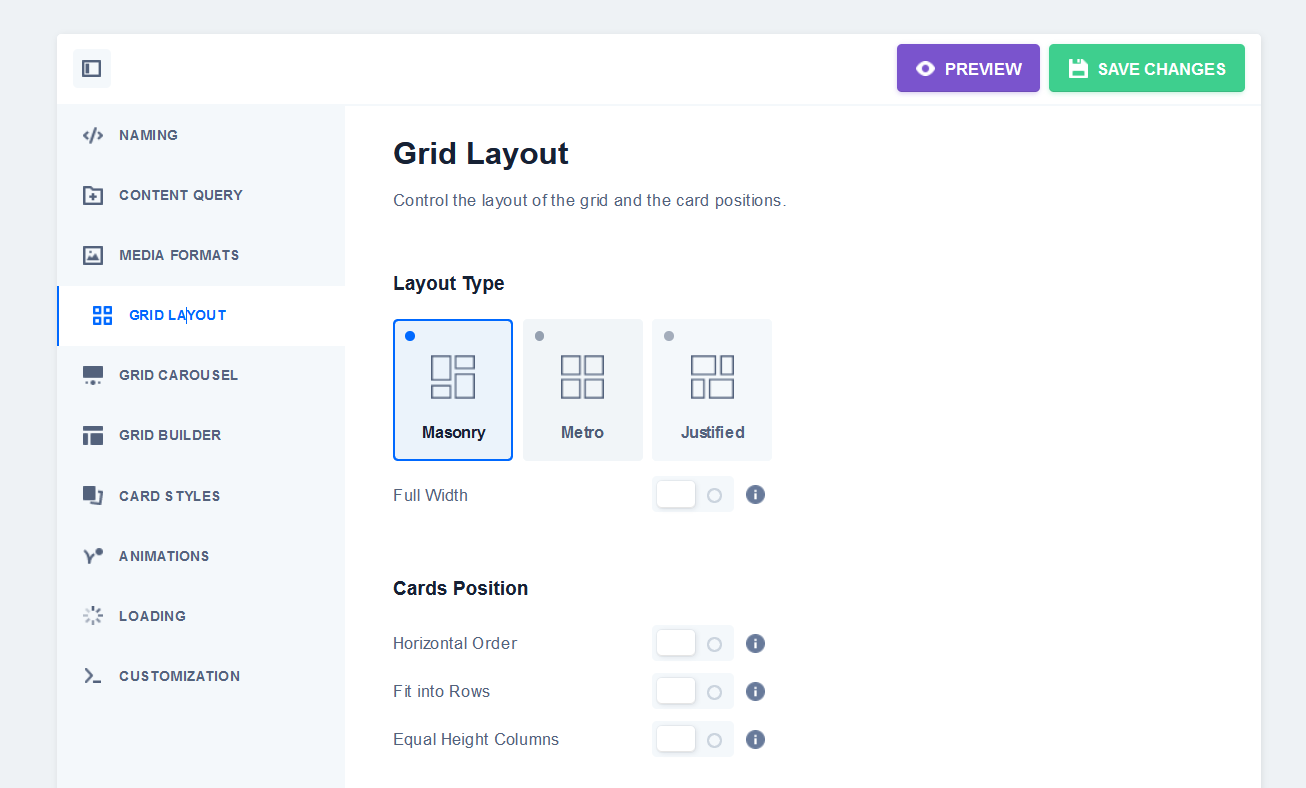Choose the Justified layout type

(x=712, y=390)
